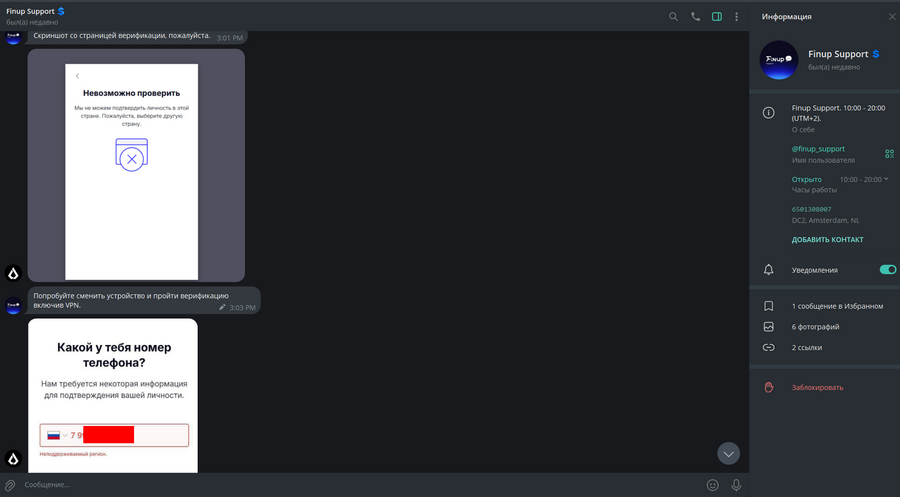Click ДОБАВИТЬ КОНТАКТ button
This screenshot has width=900, height=497.
(x=827, y=240)
